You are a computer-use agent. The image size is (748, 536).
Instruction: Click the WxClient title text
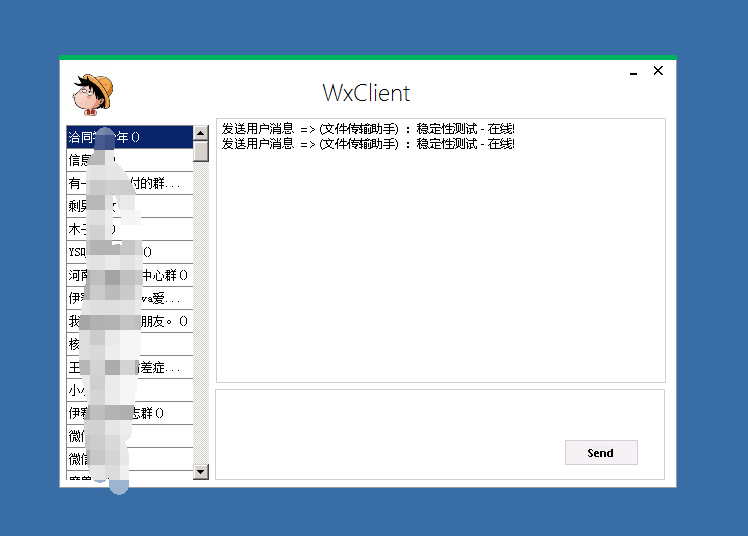(x=366, y=93)
